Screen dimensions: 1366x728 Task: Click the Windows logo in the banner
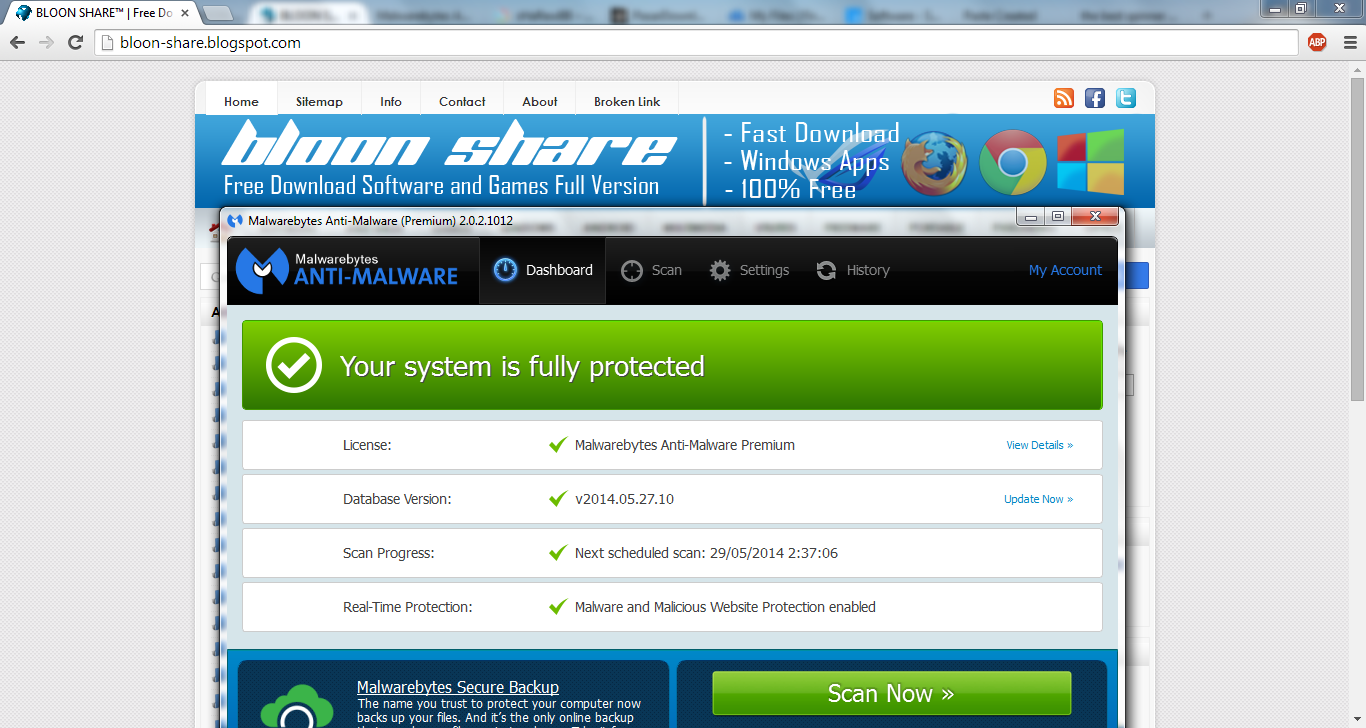click(x=1090, y=162)
